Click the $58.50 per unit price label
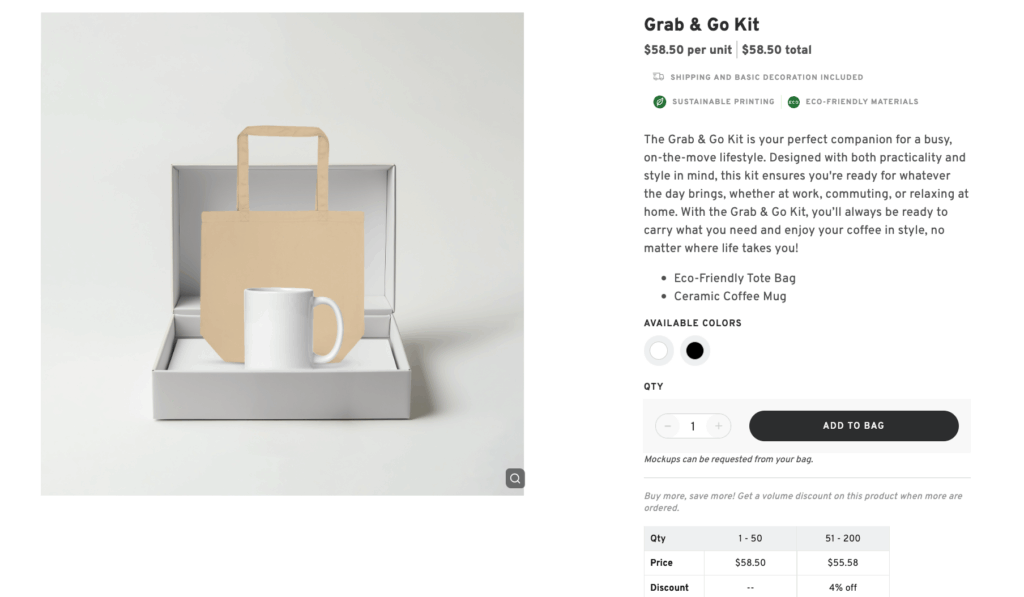The height and width of the screenshot is (597, 1024). (687, 49)
